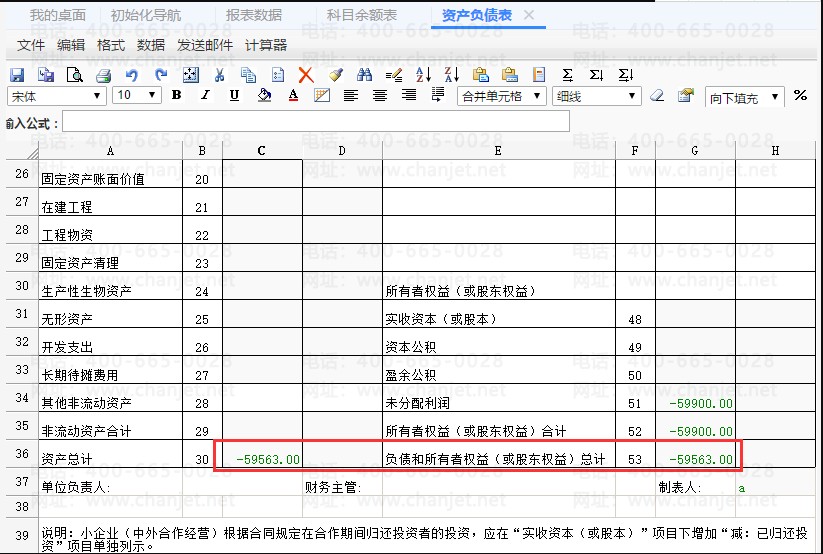Open the 发送邮件 menu
This screenshot has width=823, height=554.
pos(205,46)
